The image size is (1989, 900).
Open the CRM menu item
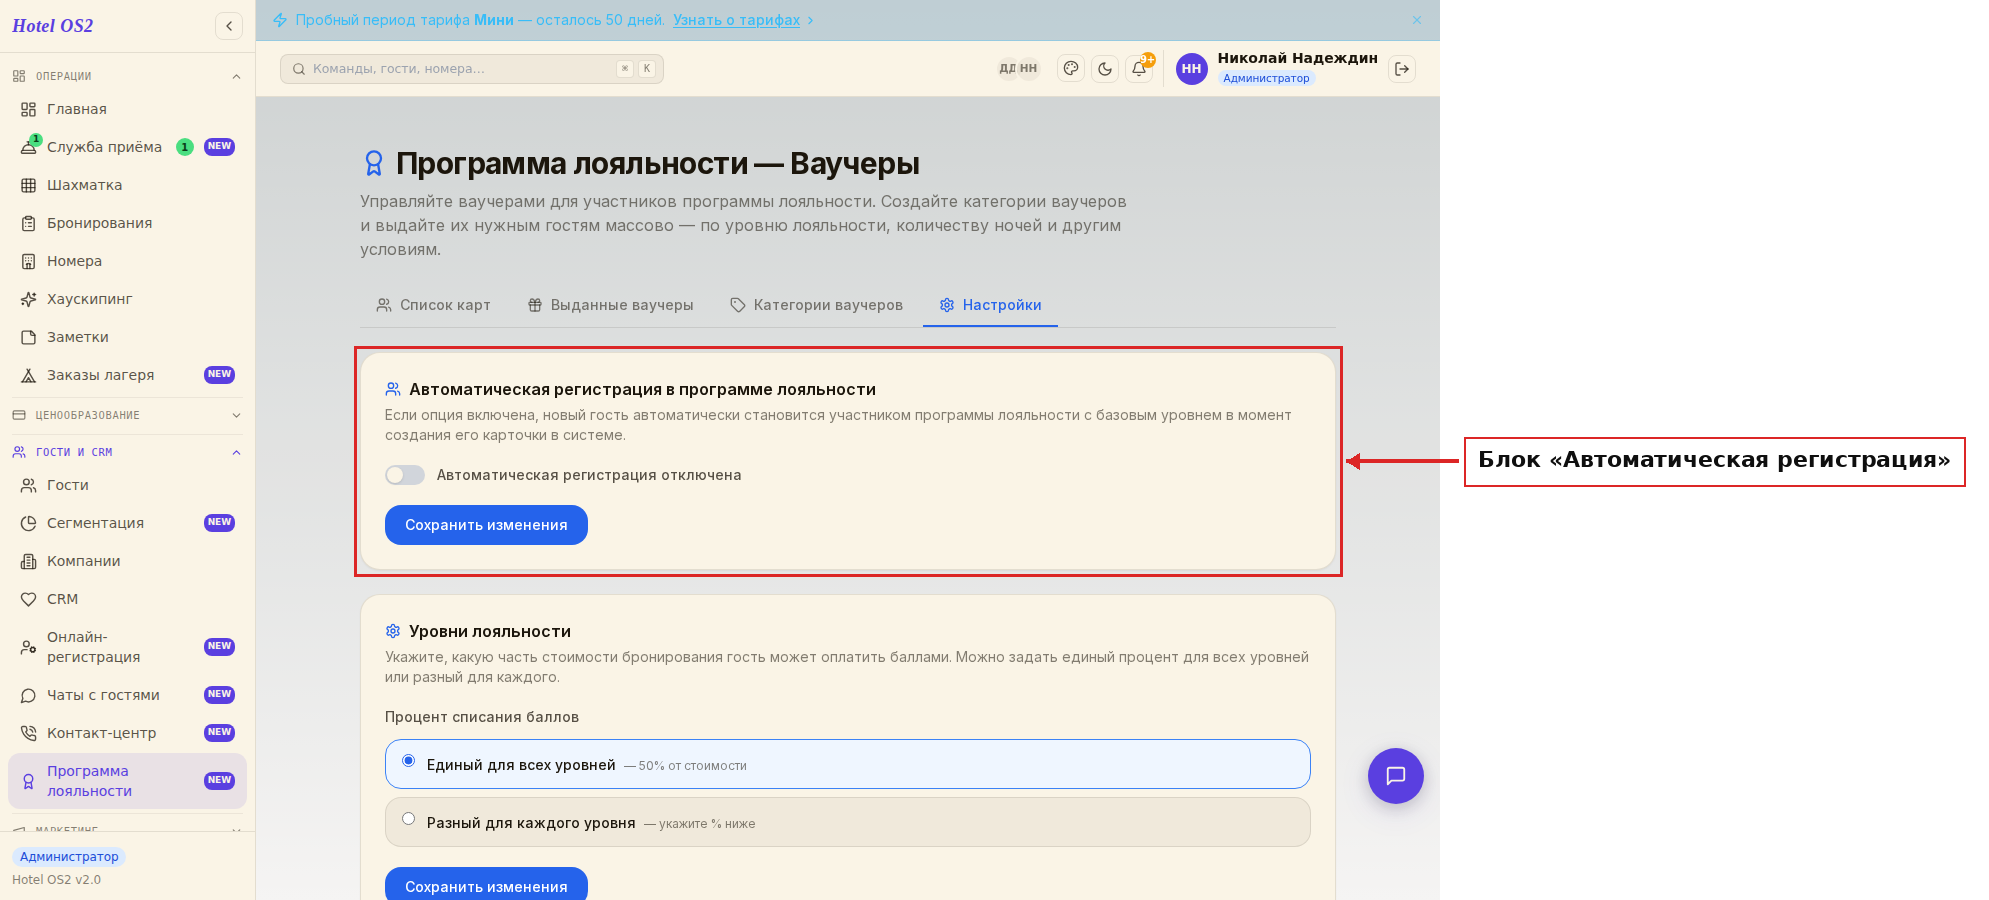127,599
